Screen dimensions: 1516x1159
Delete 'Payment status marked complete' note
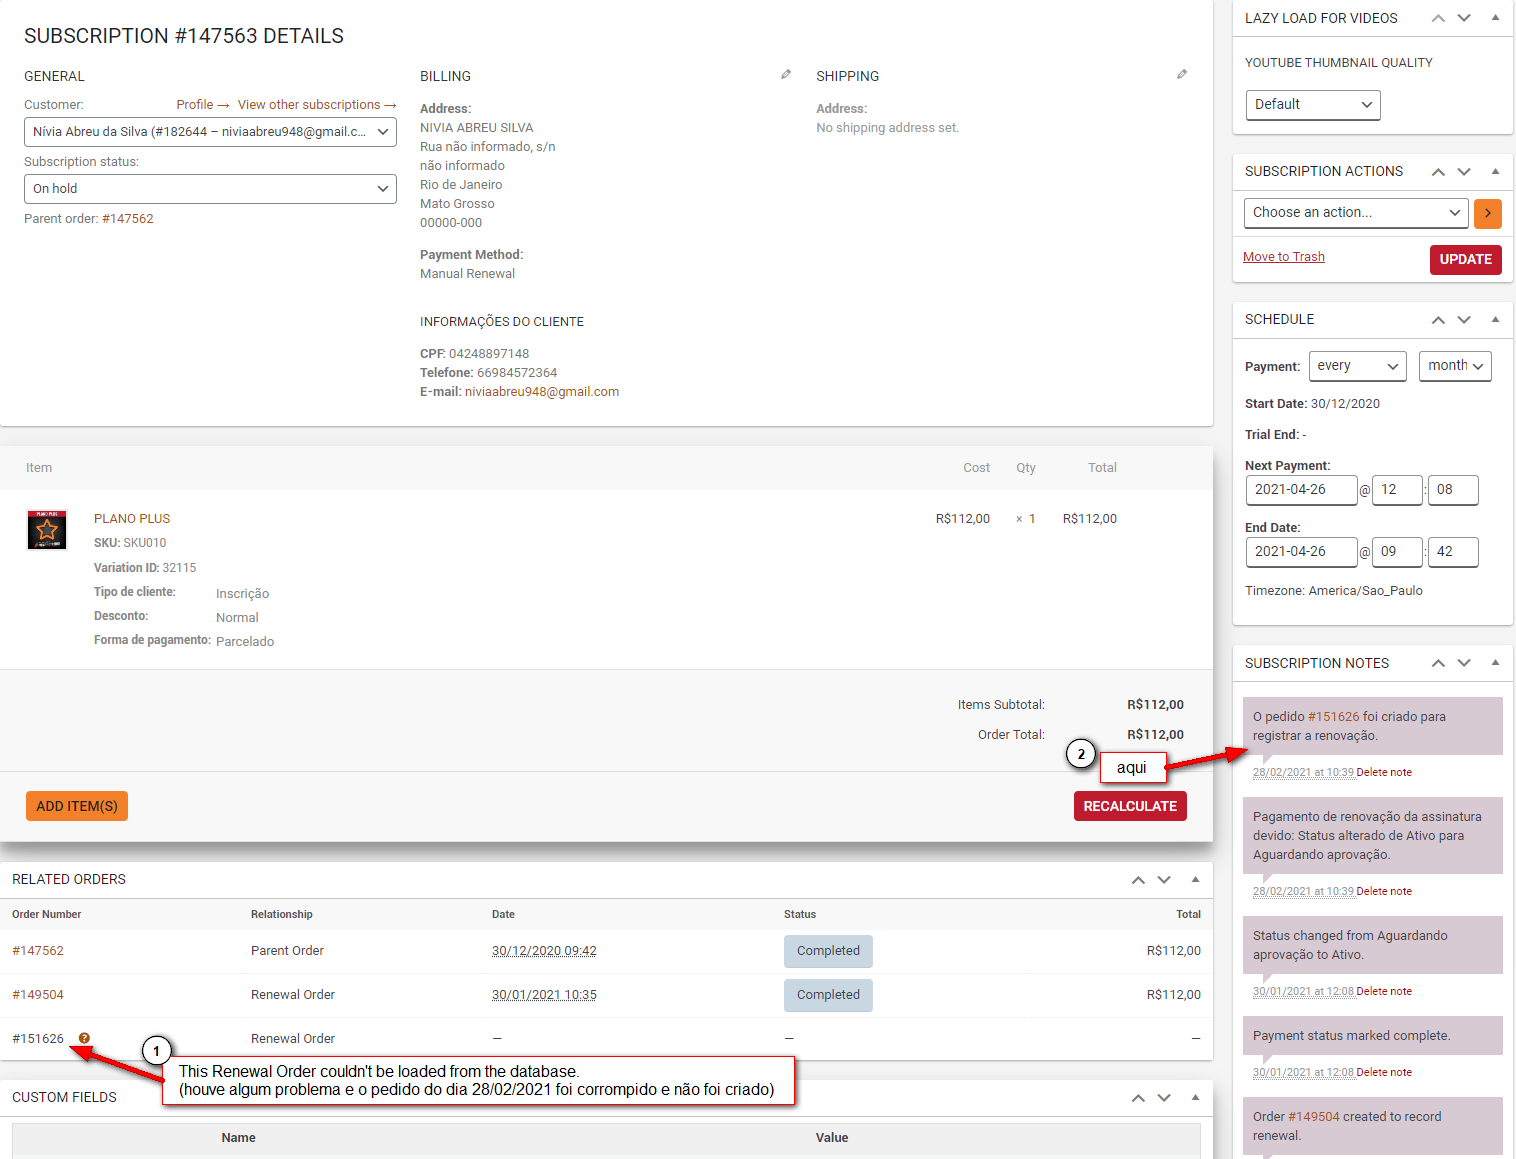[1384, 1073]
